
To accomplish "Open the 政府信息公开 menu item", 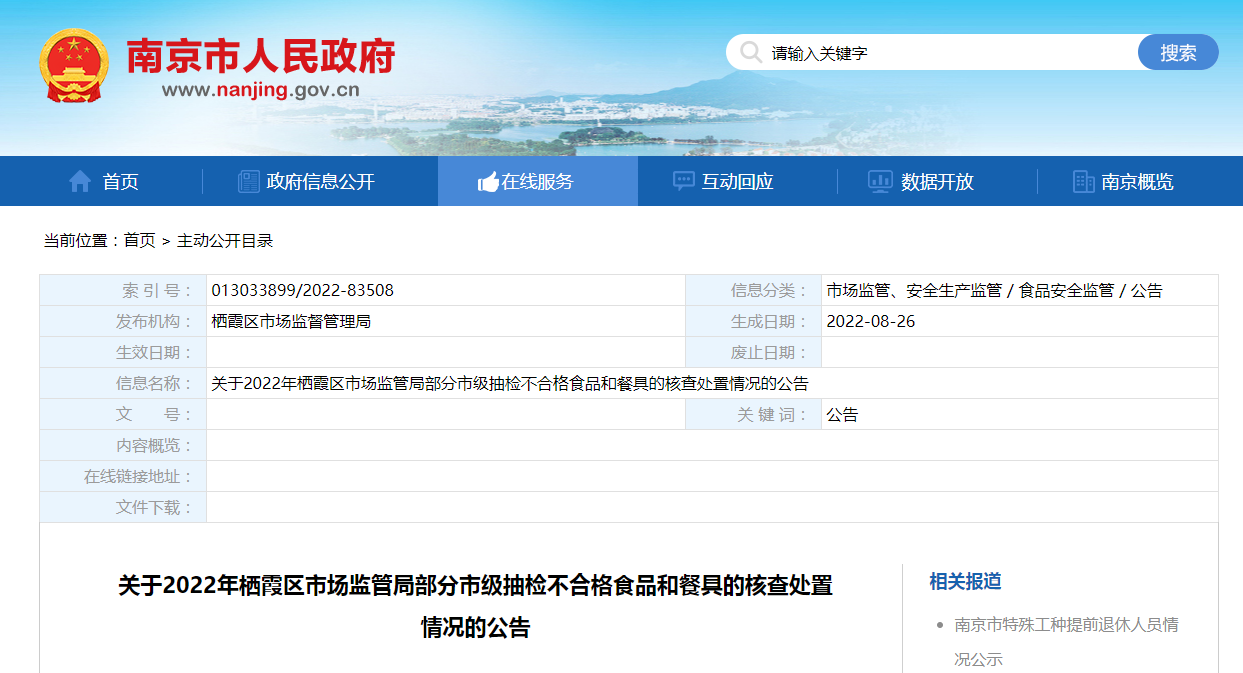I will 320,181.
